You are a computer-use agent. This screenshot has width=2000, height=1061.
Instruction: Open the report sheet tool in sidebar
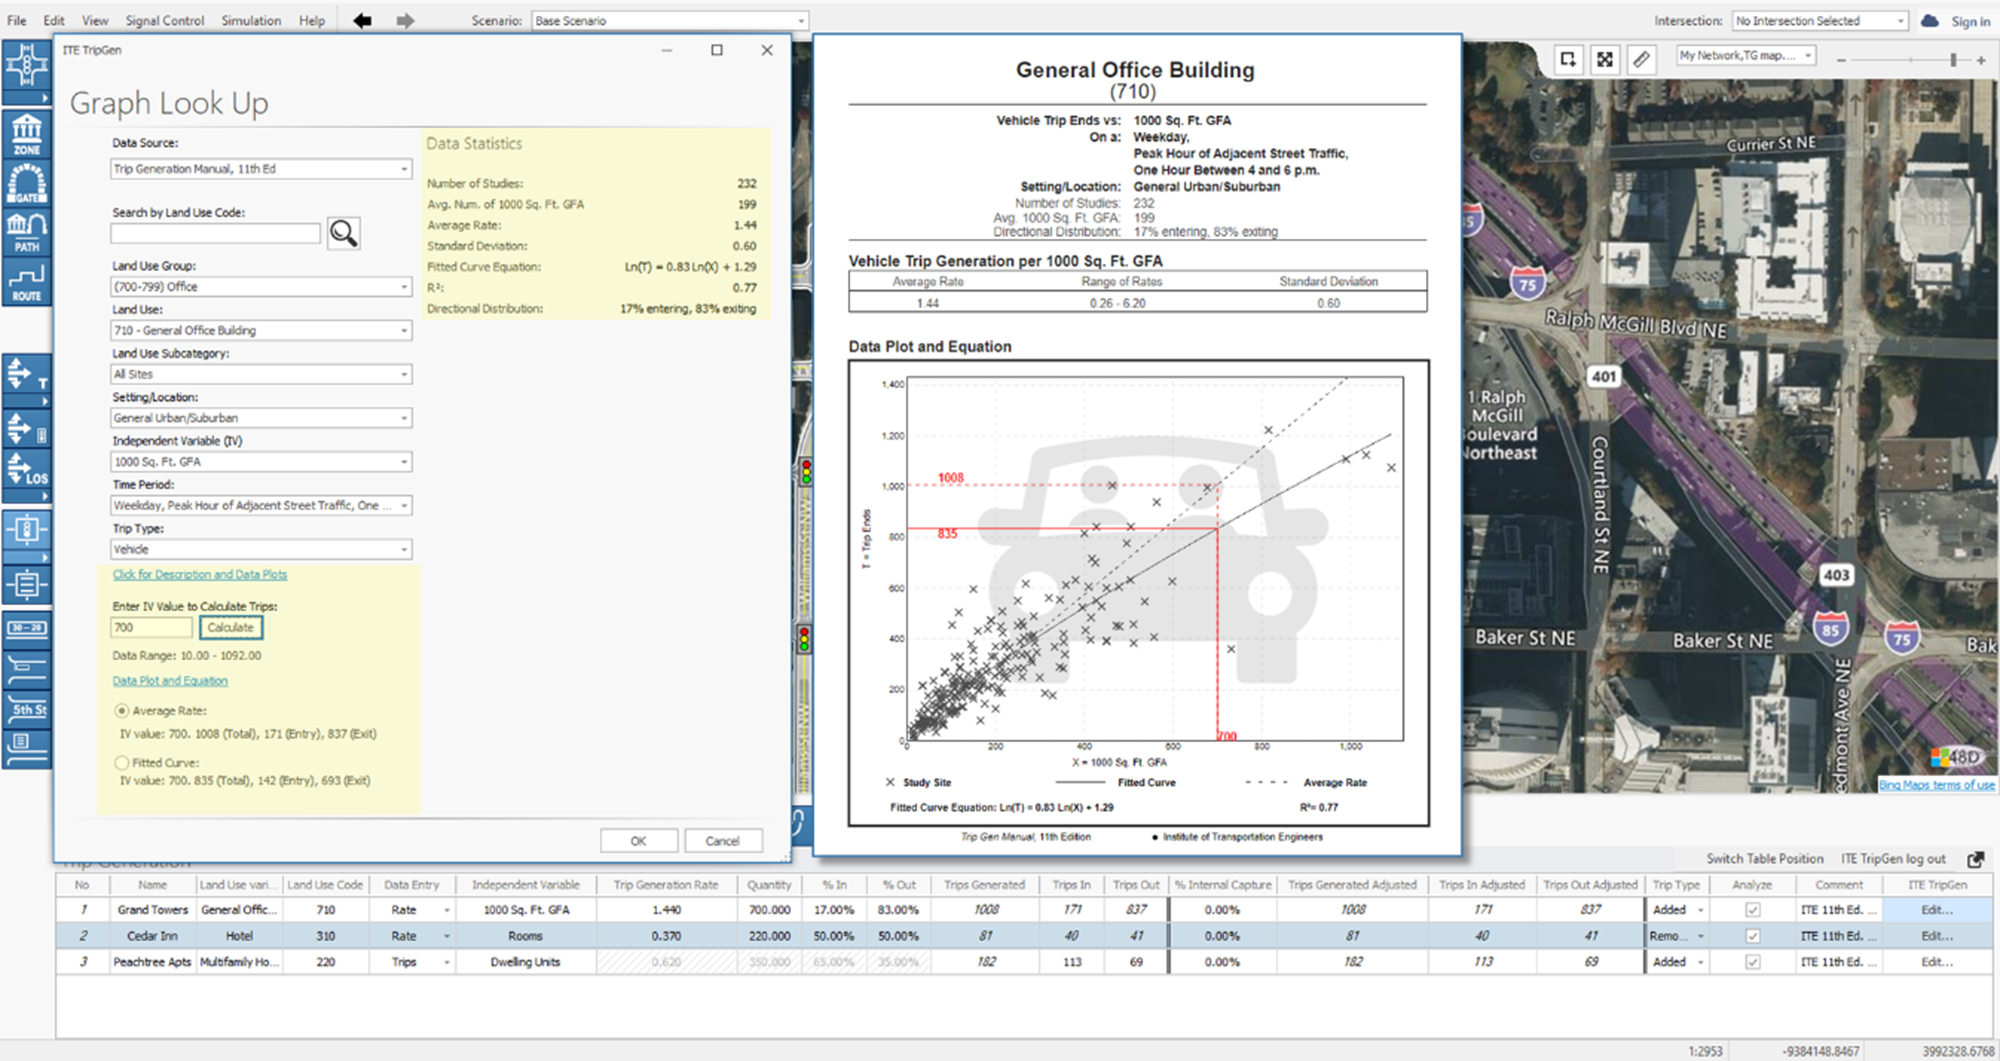point(27,583)
